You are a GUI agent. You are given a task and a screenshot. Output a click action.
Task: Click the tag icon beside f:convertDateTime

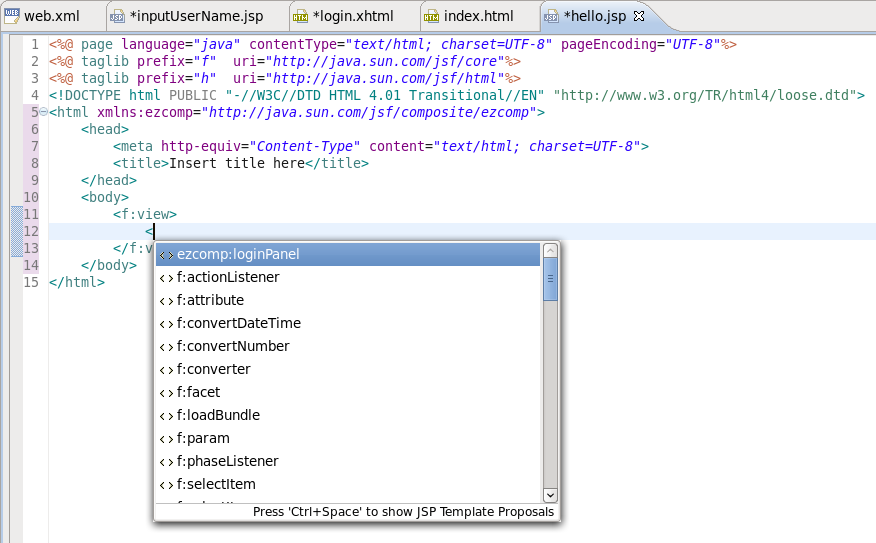click(x=166, y=324)
